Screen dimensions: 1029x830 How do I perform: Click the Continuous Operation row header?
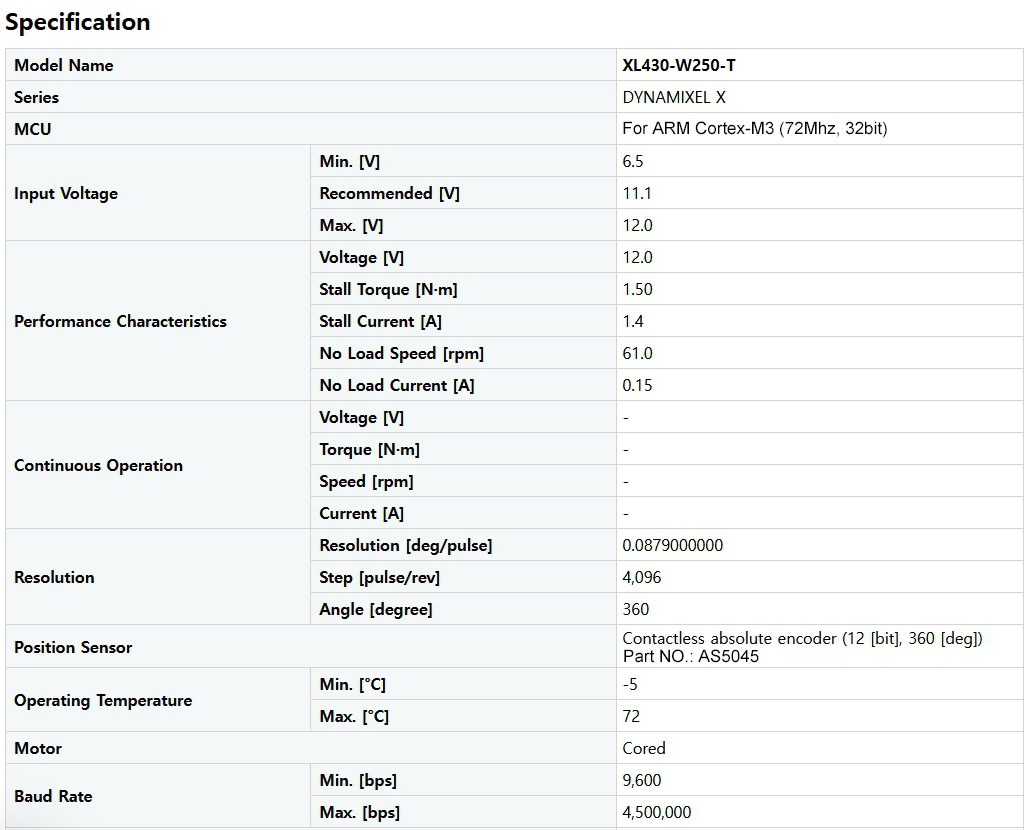[x=98, y=465]
